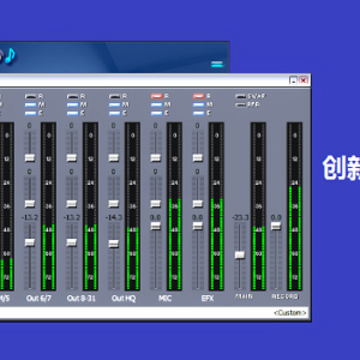Click the middle small slider handle on EFX
Image resolution: width=360 pixels, height=360 pixels.
pyautogui.click(x=198, y=204)
